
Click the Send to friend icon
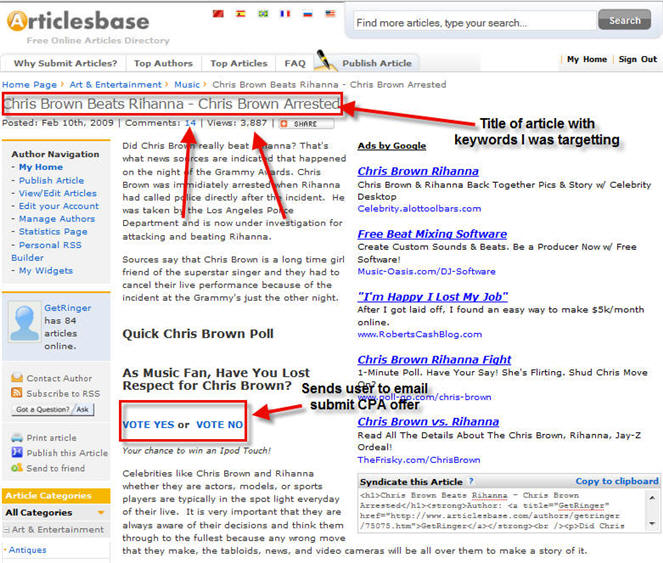pyautogui.click(x=17, y=468)
